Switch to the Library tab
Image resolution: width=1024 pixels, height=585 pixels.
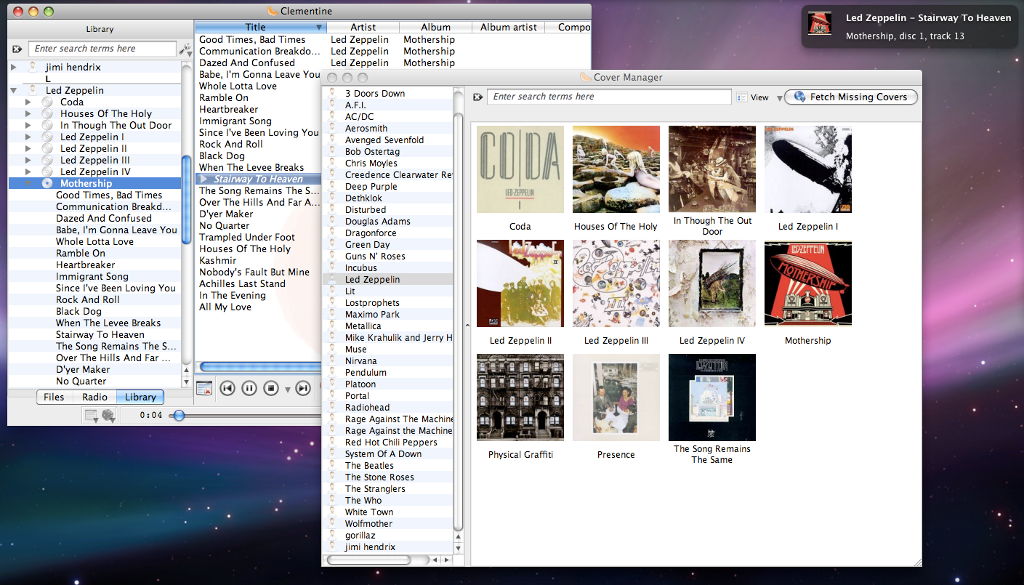(140, 397)
